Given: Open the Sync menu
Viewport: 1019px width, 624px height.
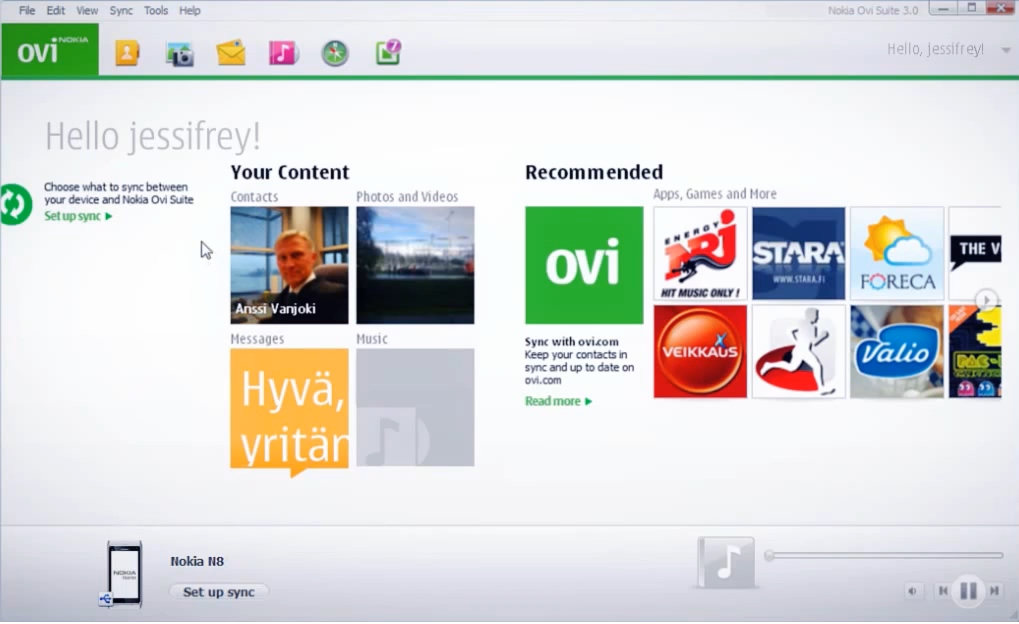Looking at the screenshot, I should coord(120,10).
